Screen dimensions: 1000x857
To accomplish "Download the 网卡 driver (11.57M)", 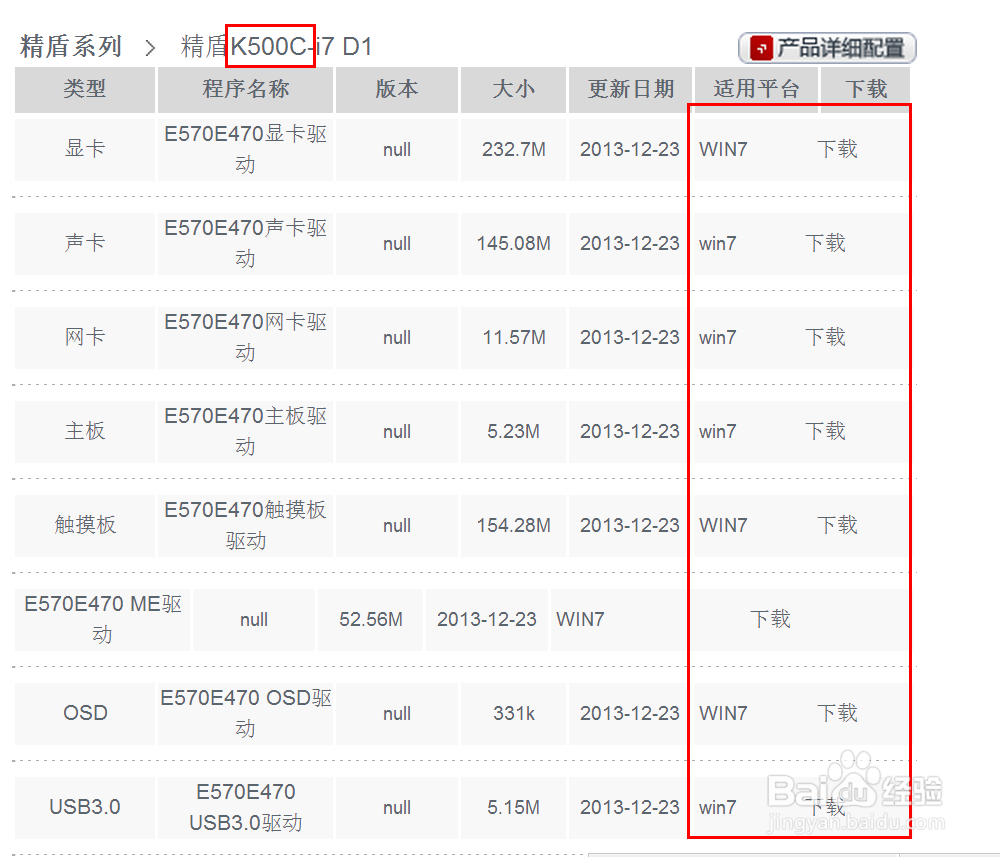I will tap(825, 337).
